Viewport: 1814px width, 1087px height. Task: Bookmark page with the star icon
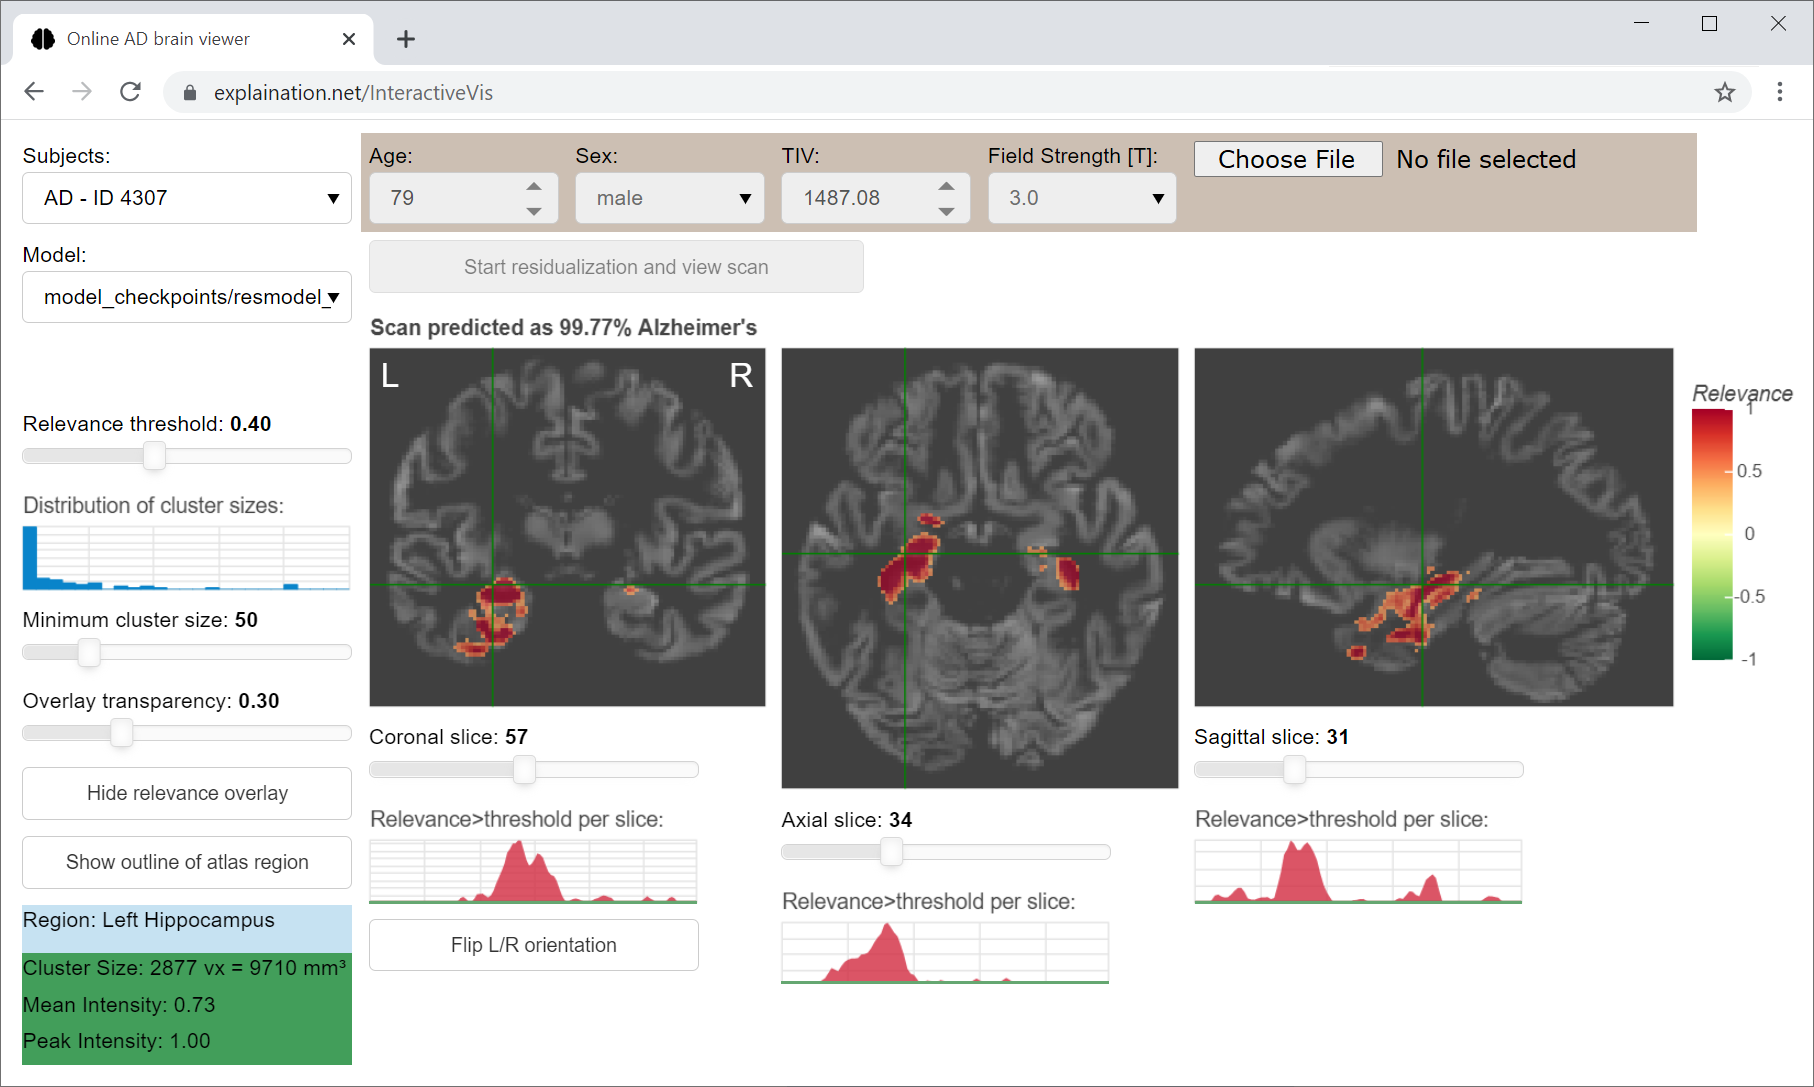[x=1725, y=92]
